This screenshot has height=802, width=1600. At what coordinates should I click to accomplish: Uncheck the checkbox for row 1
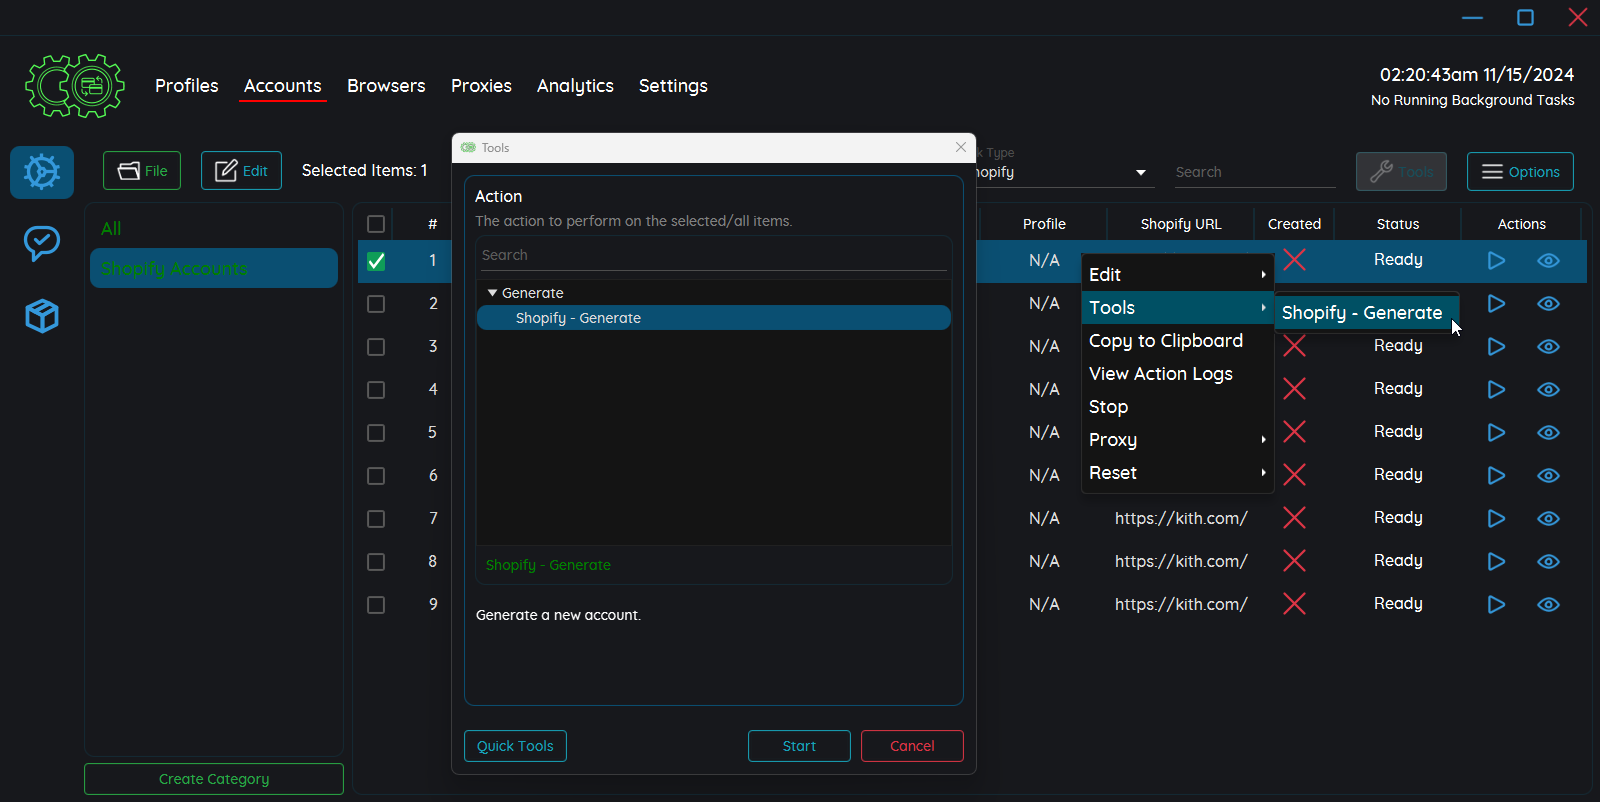pyautogui.click(x=376, y=261)
